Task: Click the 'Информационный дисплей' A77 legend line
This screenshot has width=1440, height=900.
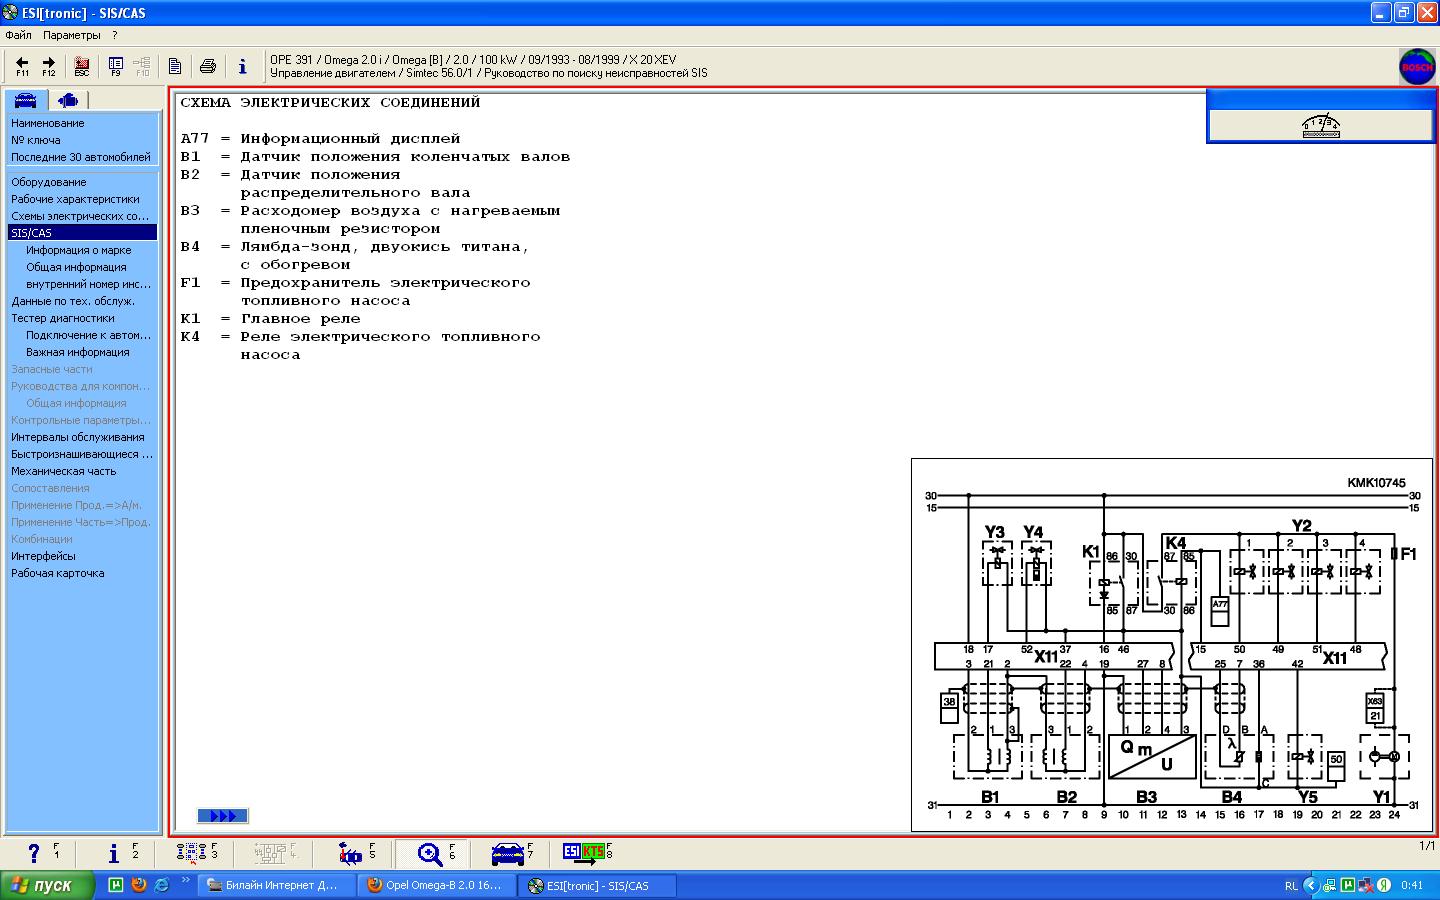Action: pyautogui.click(x=320, y=138)
